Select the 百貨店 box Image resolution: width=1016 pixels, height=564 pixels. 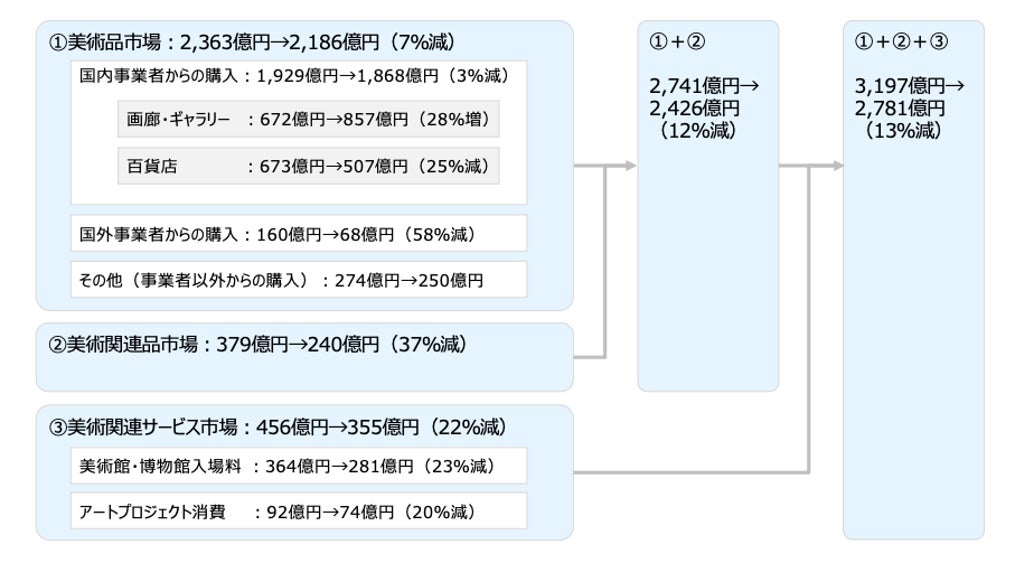point(308,166)
